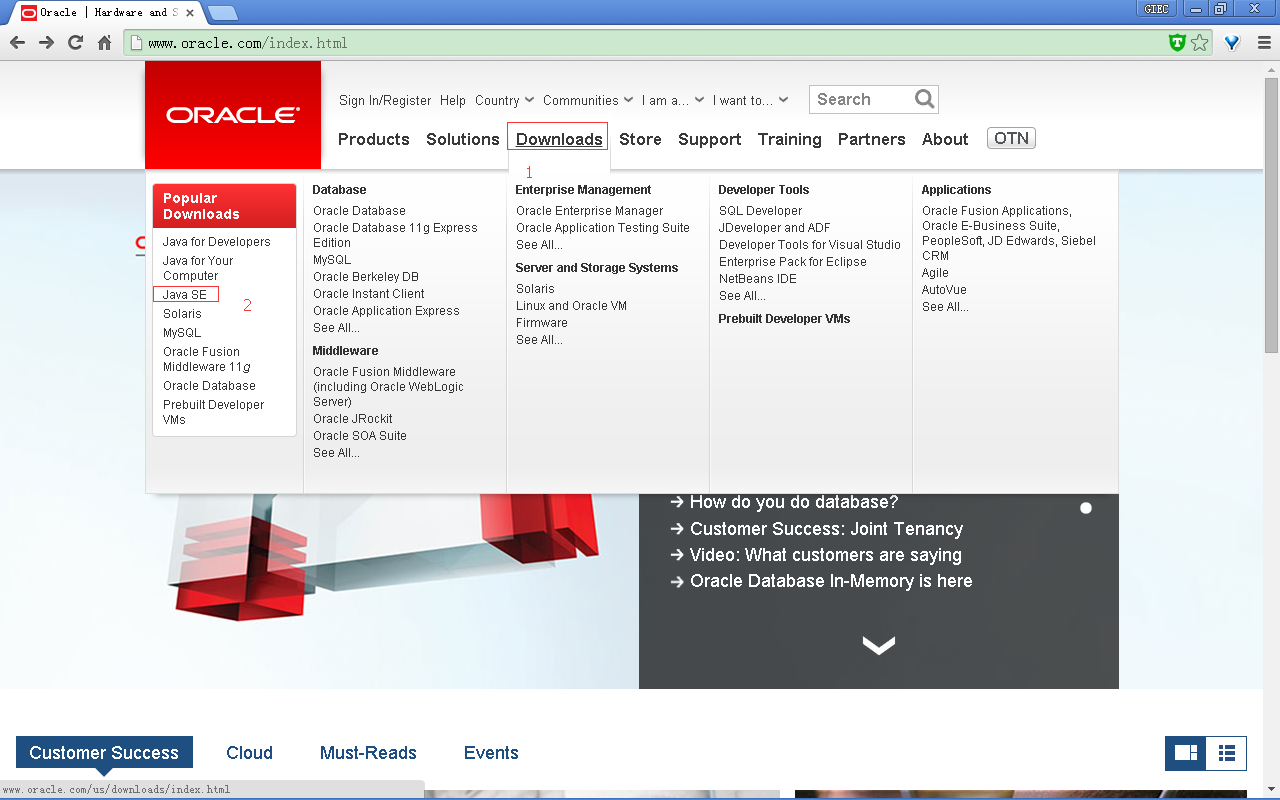1280x800 pixels.
Task: Click Linux and Oracle VM link
Action: [571, 306]
